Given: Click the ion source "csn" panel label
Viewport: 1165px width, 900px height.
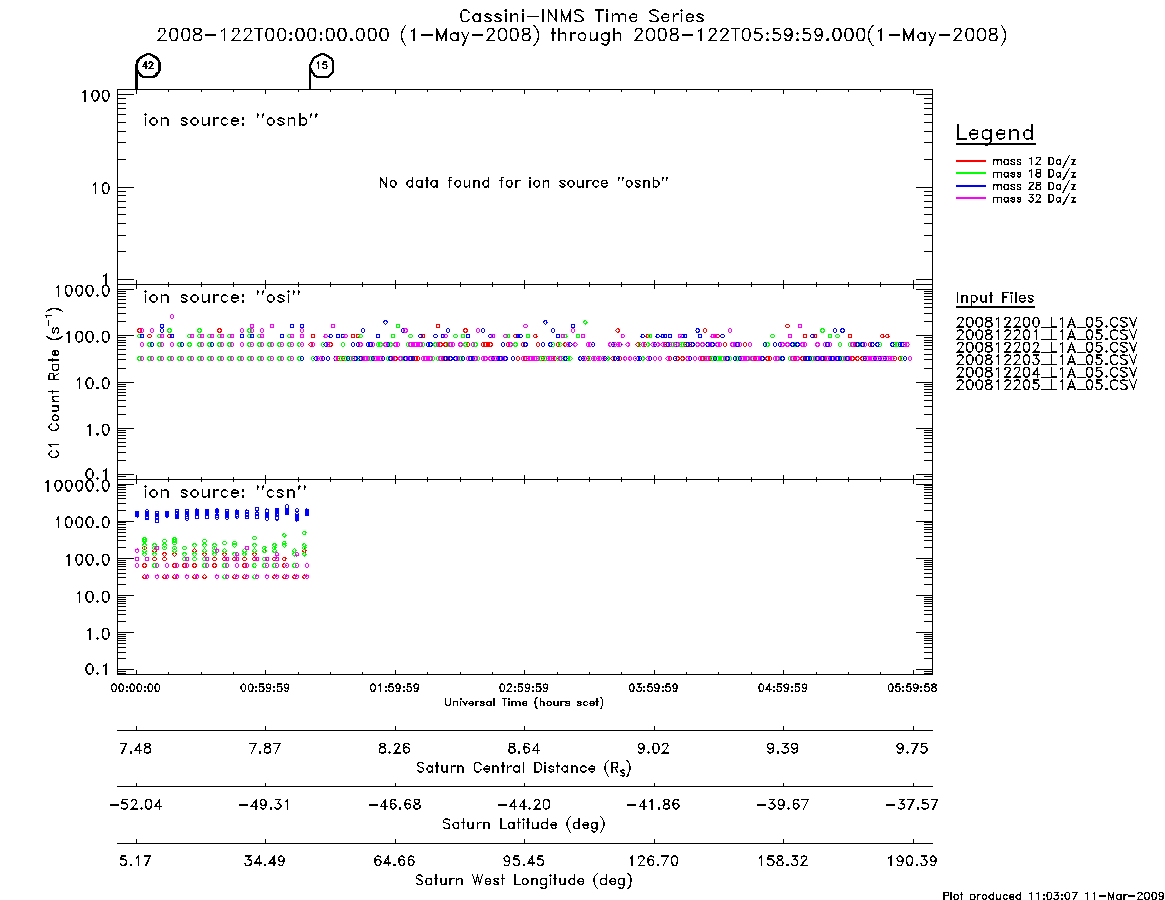Looking at the screenshot, I should tap(225, 492).
